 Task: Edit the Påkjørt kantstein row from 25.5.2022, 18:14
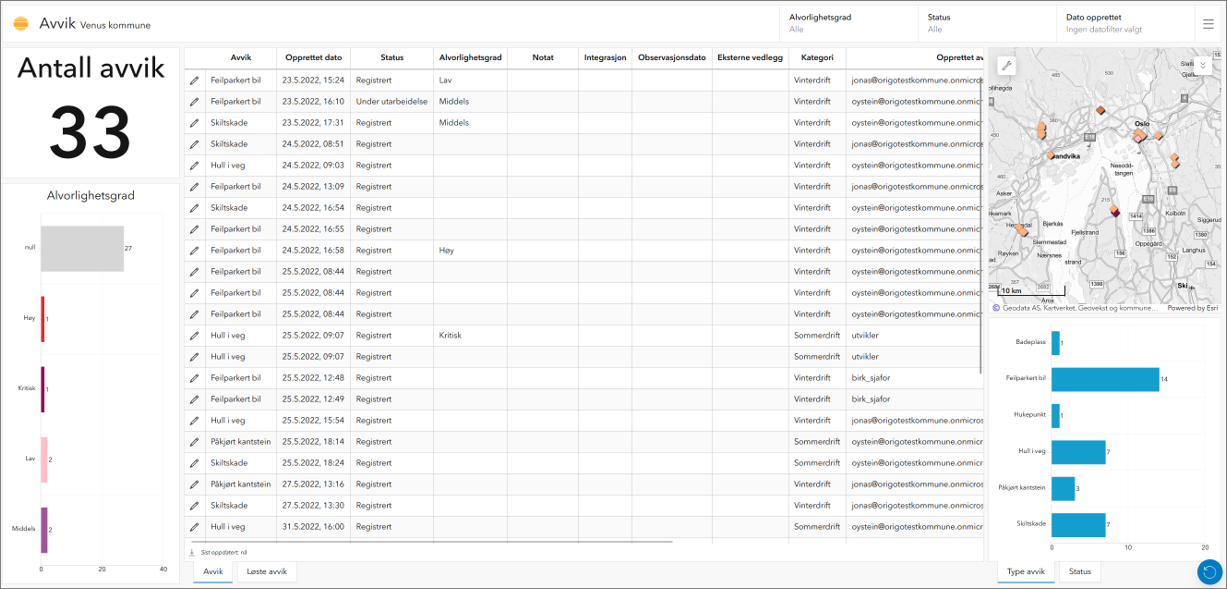tap(195, 441)
